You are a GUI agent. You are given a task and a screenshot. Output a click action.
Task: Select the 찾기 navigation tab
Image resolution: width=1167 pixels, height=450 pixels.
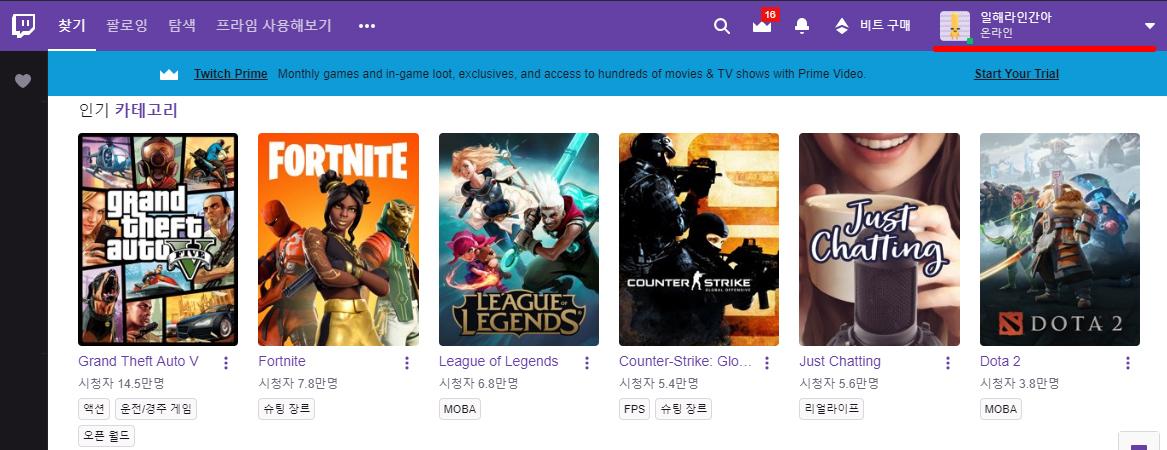pyautogui.click(x=71, y=25)
